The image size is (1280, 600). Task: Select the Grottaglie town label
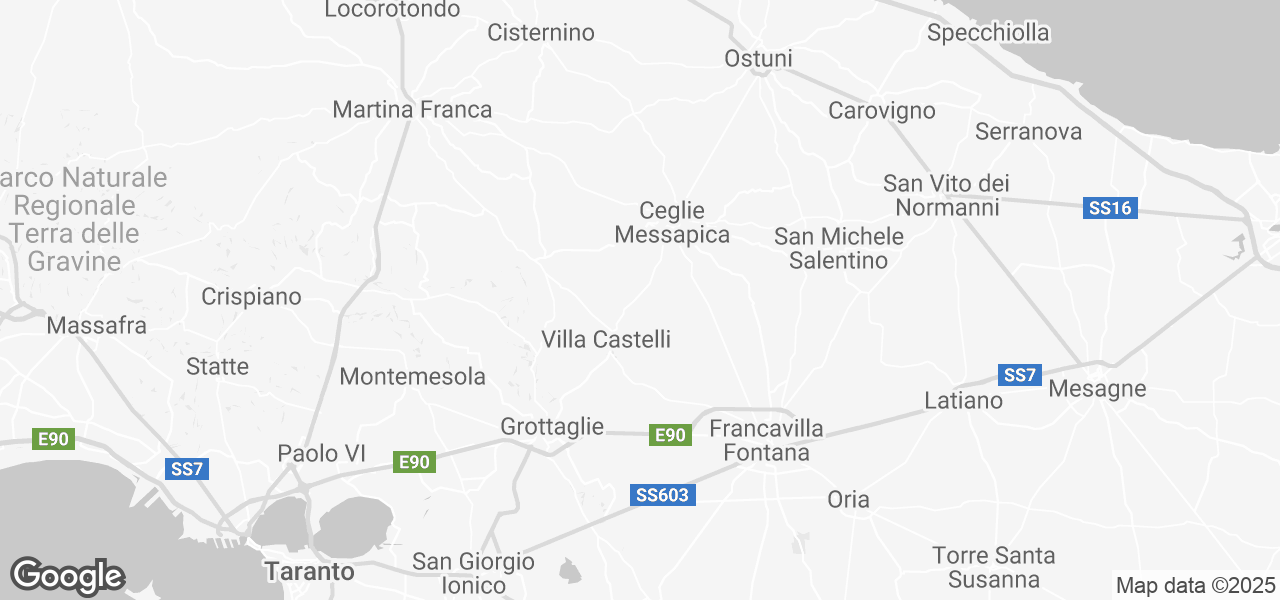coord(552,427)
